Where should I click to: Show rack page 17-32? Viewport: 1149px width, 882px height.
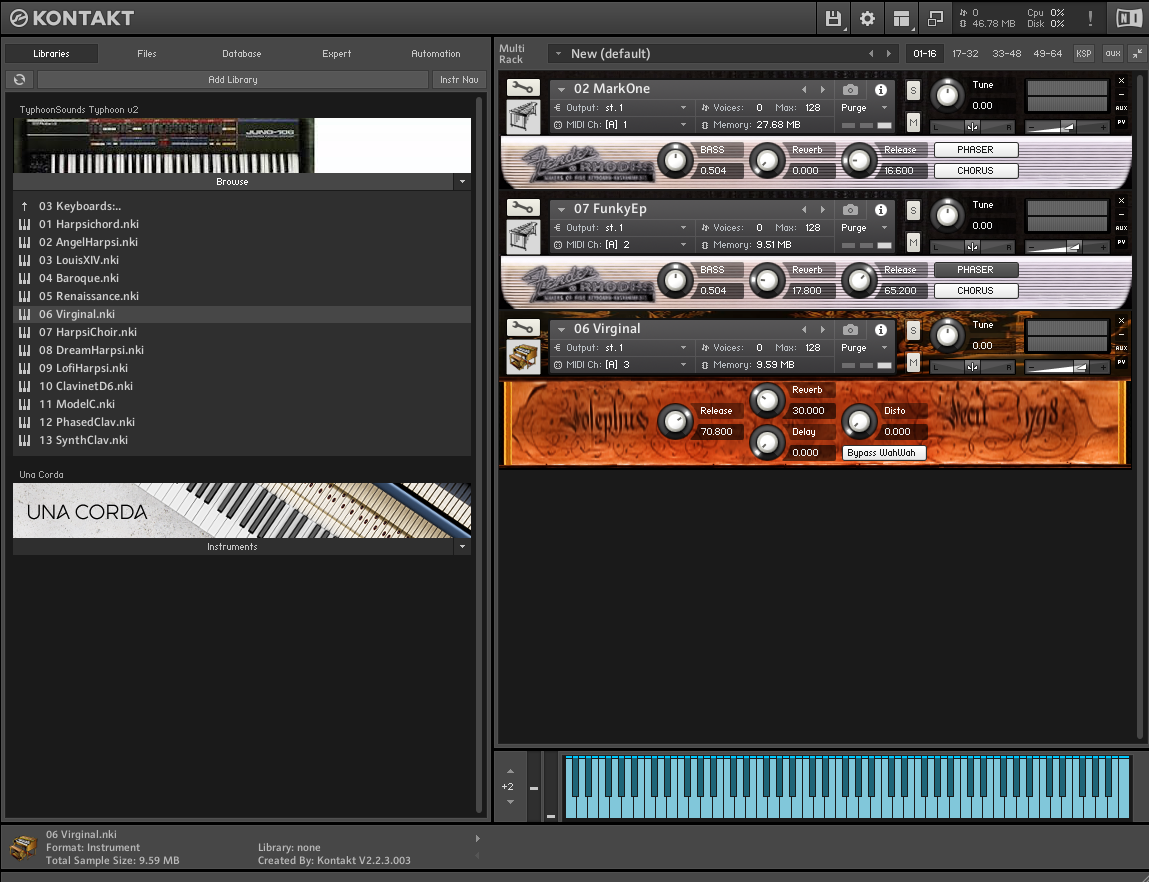tap(965, 53)
